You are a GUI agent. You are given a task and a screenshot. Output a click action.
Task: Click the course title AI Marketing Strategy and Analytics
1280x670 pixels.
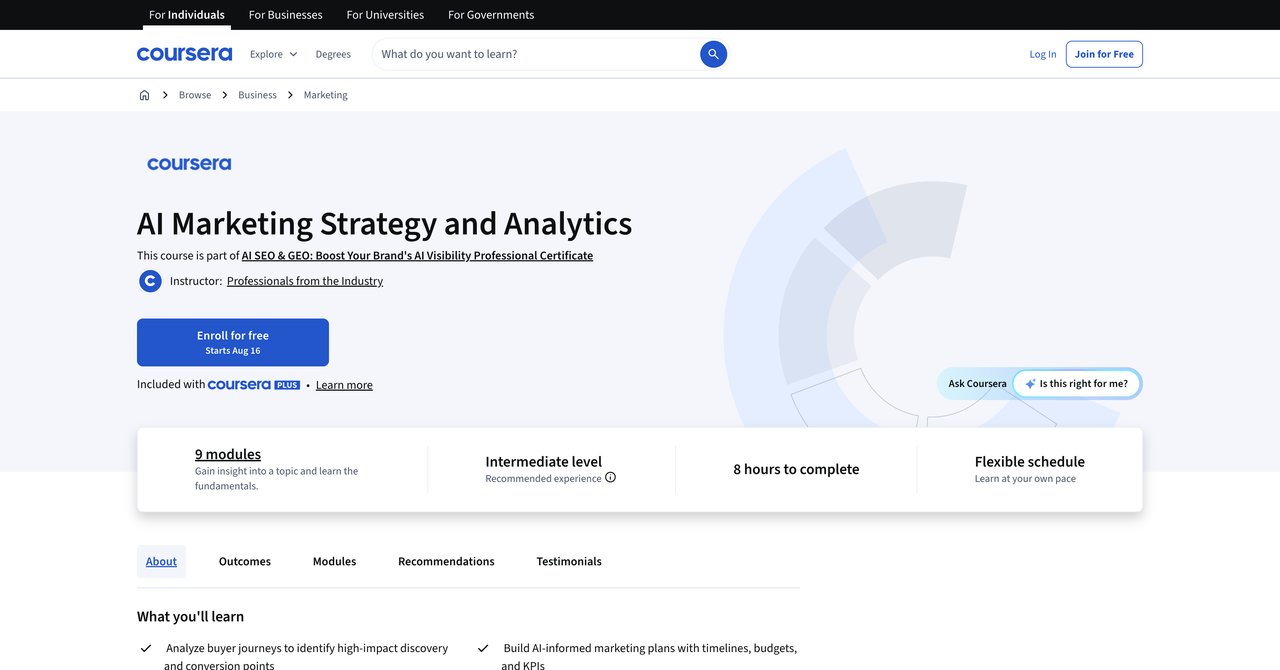point(385,223)
